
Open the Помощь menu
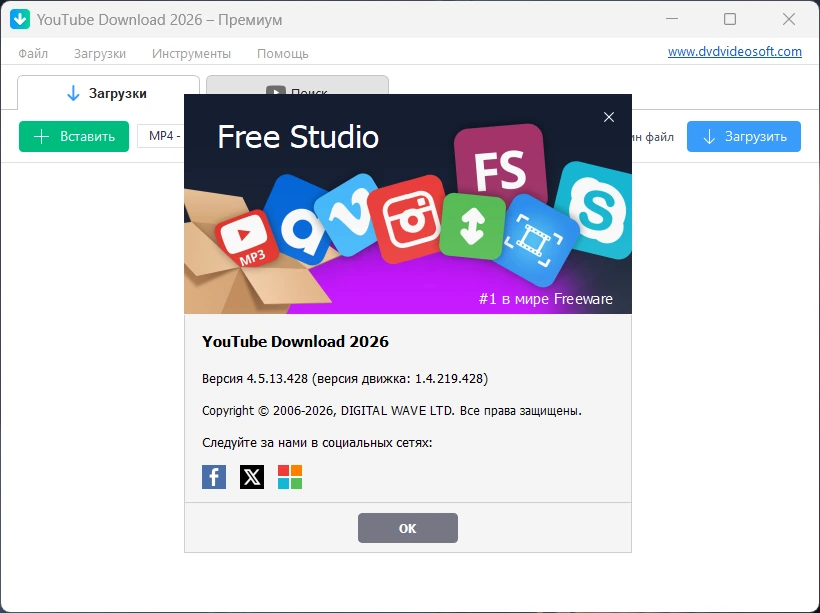pyautogui.click(x=282, y=53)
